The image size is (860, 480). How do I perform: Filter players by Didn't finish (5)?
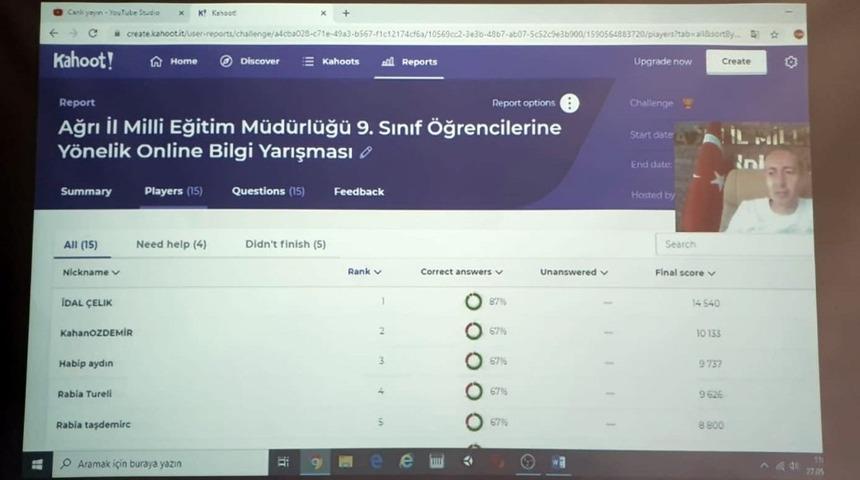pos(285,244)
